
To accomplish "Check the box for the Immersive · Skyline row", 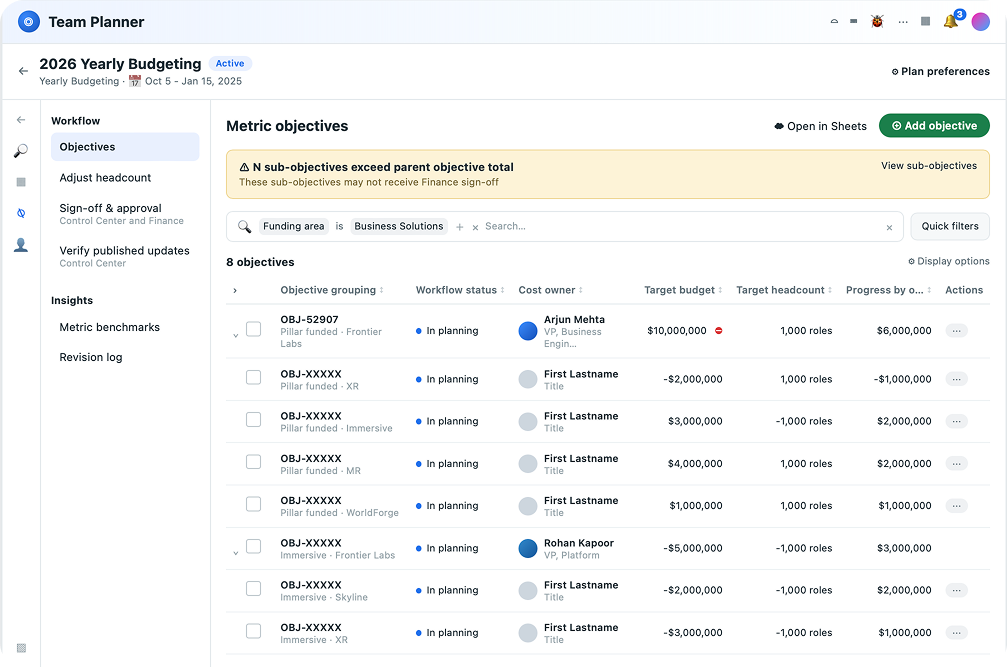I will click(254, 589).
